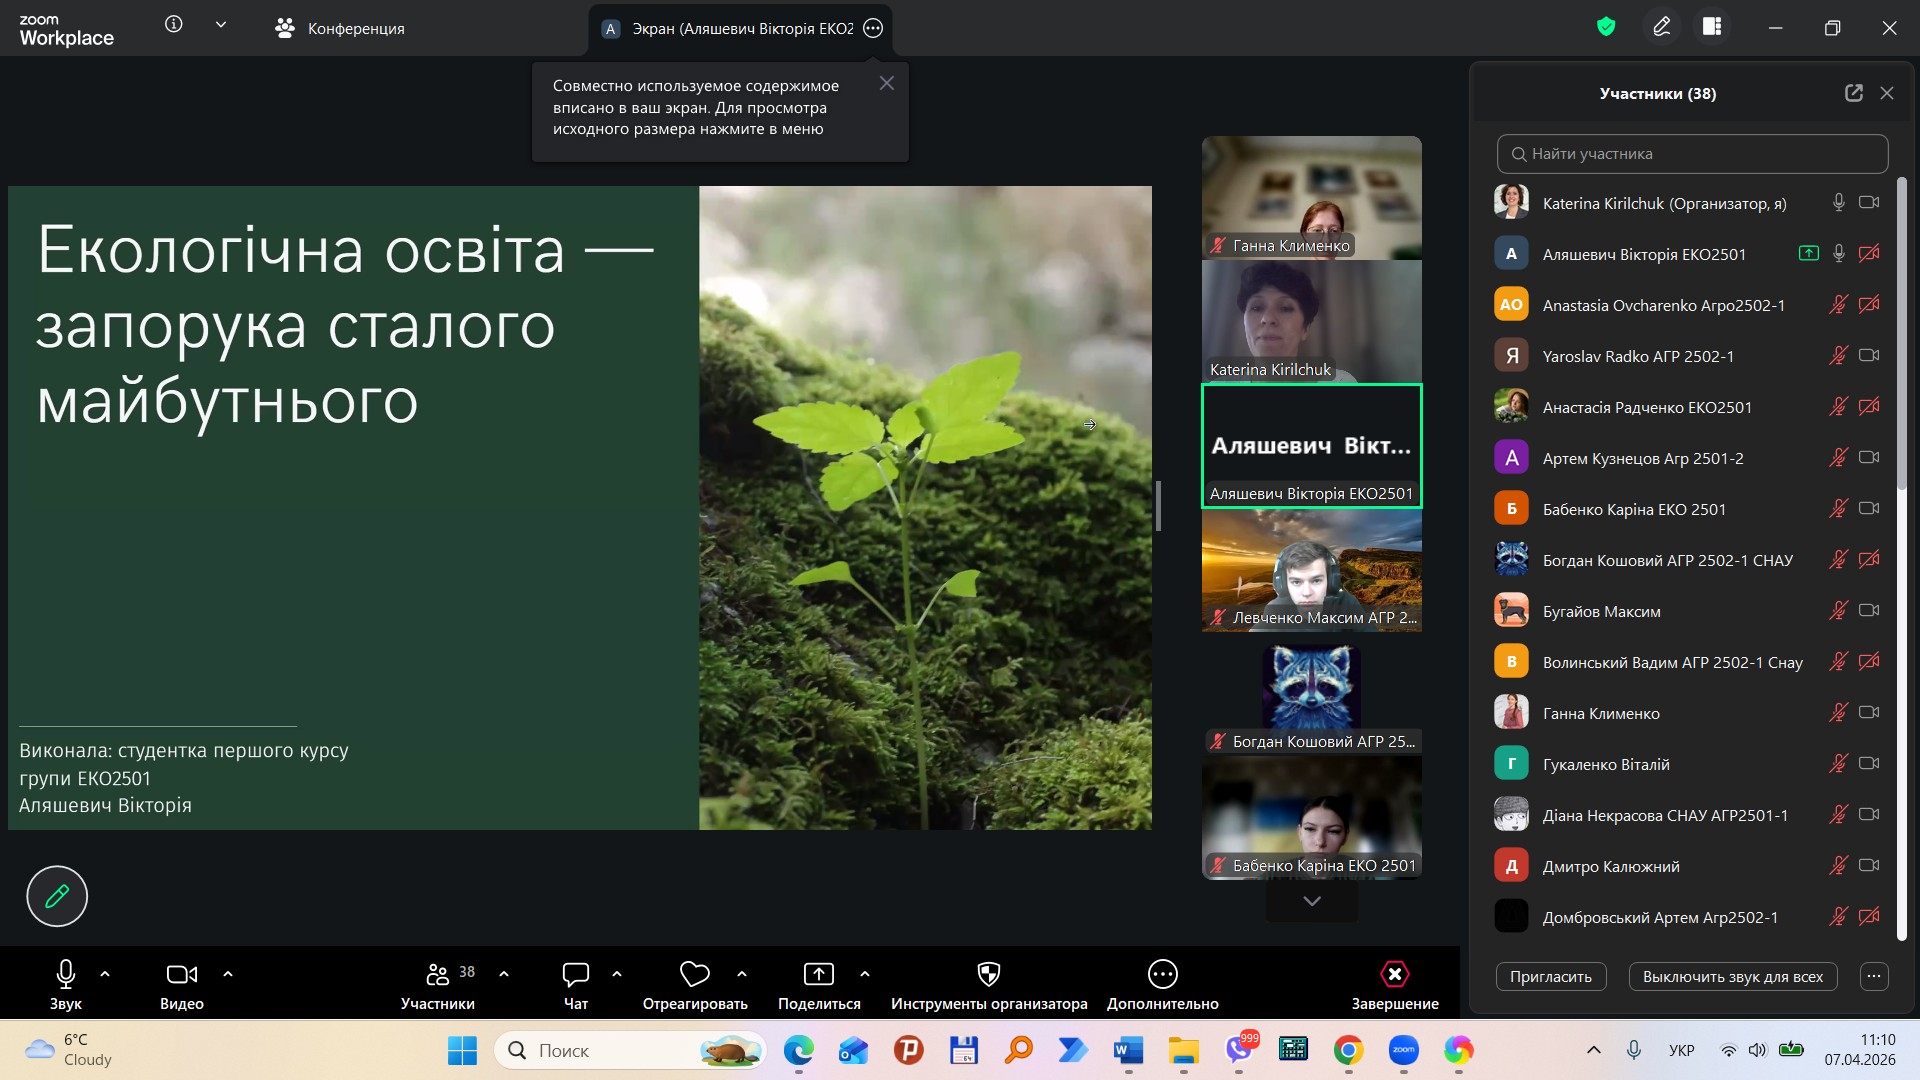Open Host tools shield icon

[988, 974]
